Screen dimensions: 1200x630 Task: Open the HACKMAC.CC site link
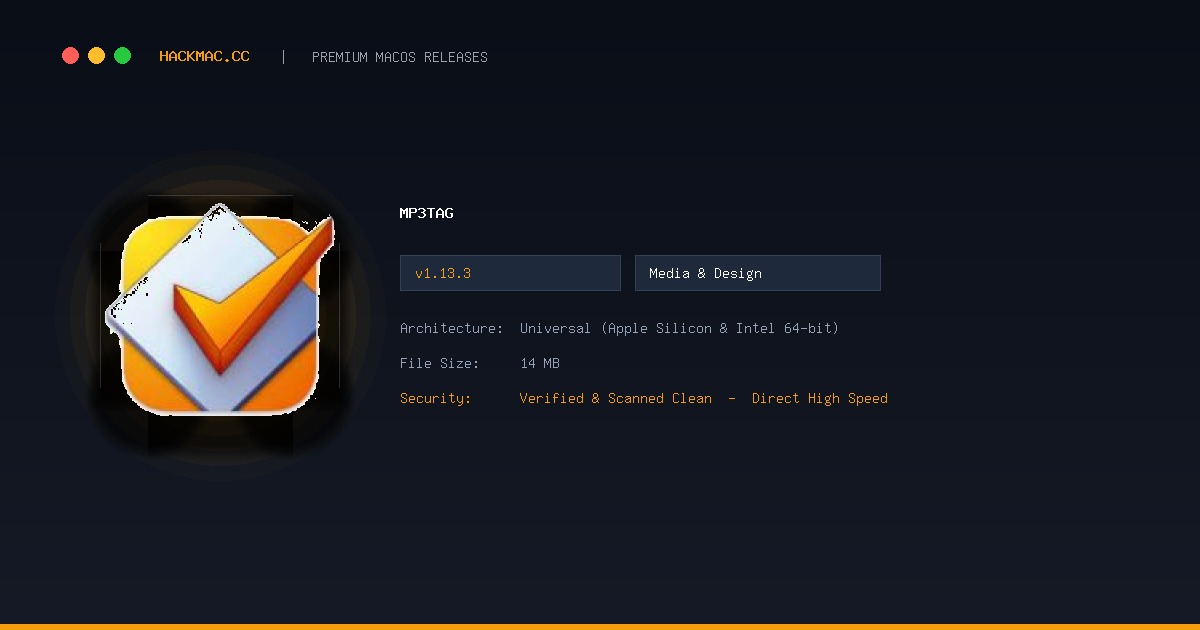click(x=204, y=57)
